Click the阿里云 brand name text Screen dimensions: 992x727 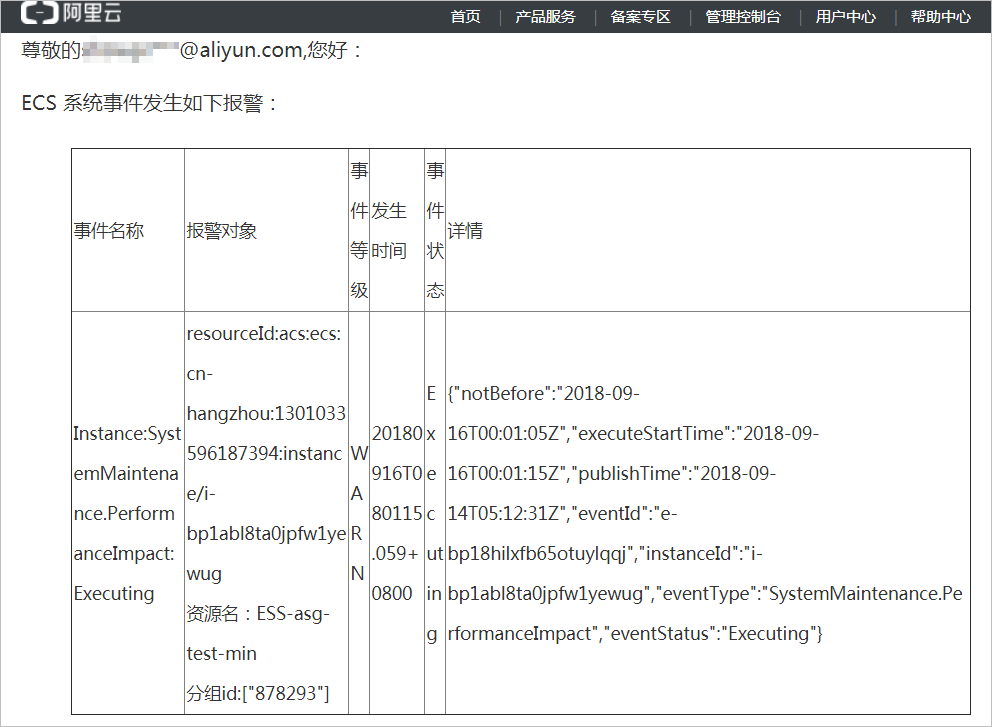click(x=92, y=12)
